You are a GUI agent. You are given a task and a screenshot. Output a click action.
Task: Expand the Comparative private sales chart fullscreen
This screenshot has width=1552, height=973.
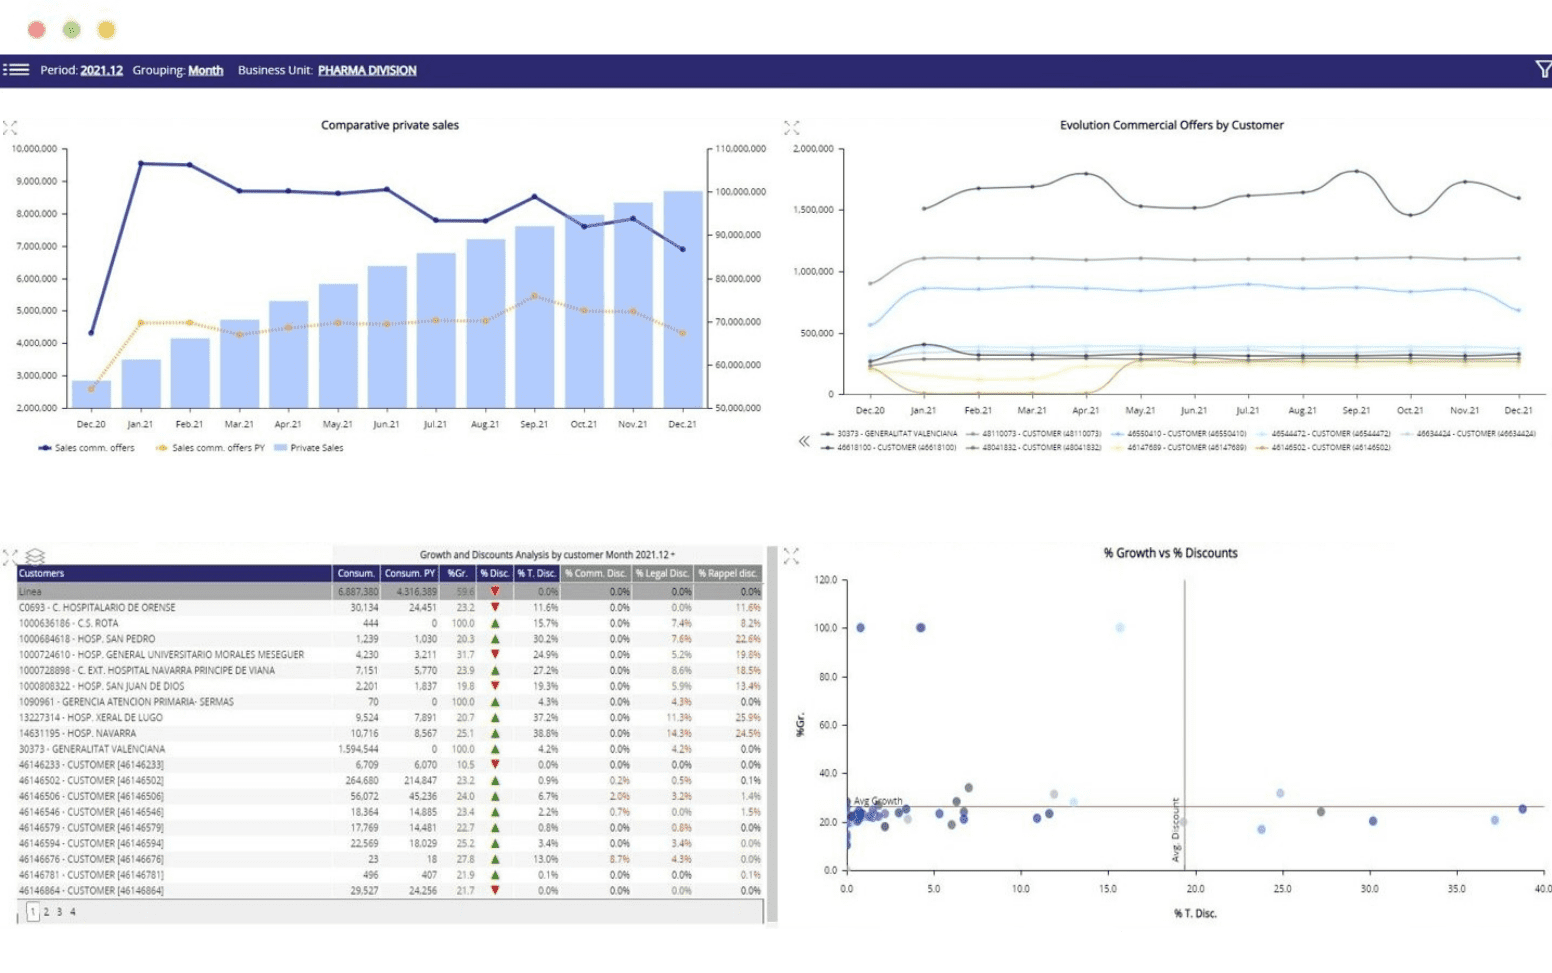tap(10, 128)
